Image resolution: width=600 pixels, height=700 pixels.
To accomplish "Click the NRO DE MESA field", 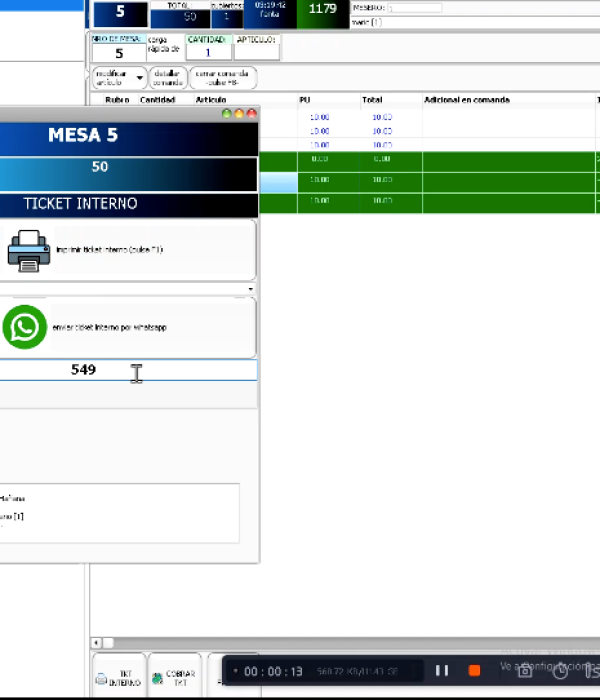I will click(x=119, y=53).
